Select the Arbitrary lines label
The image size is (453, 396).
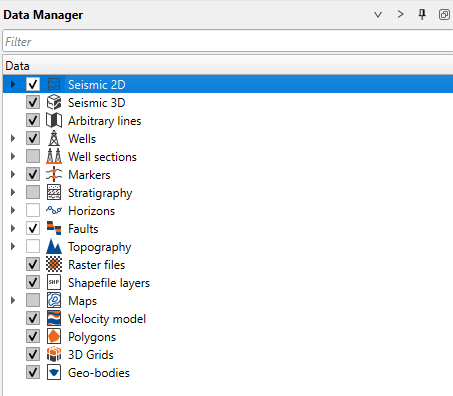(x=105, y=121)
